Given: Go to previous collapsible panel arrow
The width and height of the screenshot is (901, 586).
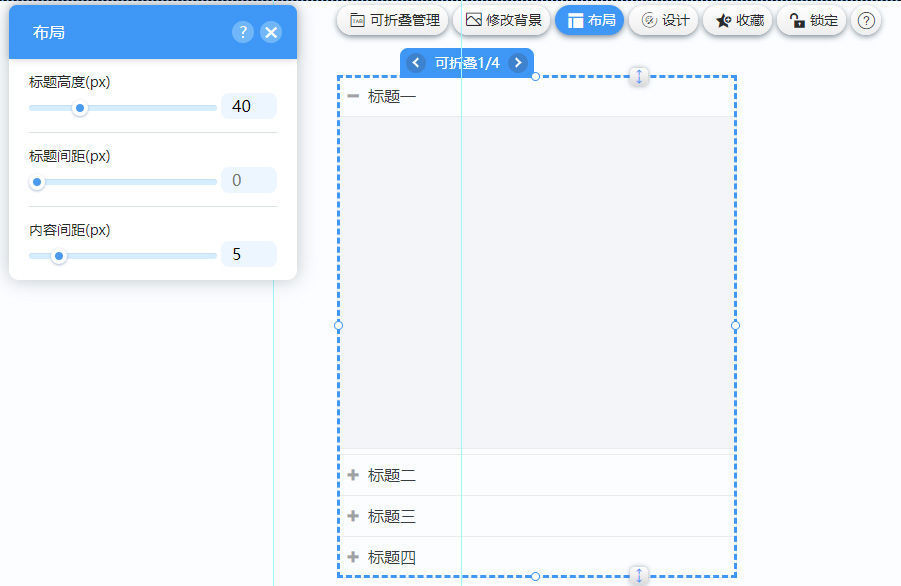Looking at the screenshot, I should tap(417, 63).
